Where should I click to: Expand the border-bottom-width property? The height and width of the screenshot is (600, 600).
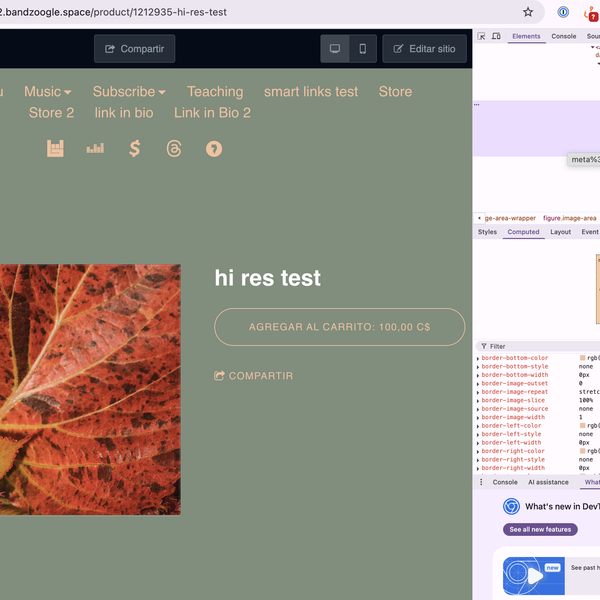478,375
